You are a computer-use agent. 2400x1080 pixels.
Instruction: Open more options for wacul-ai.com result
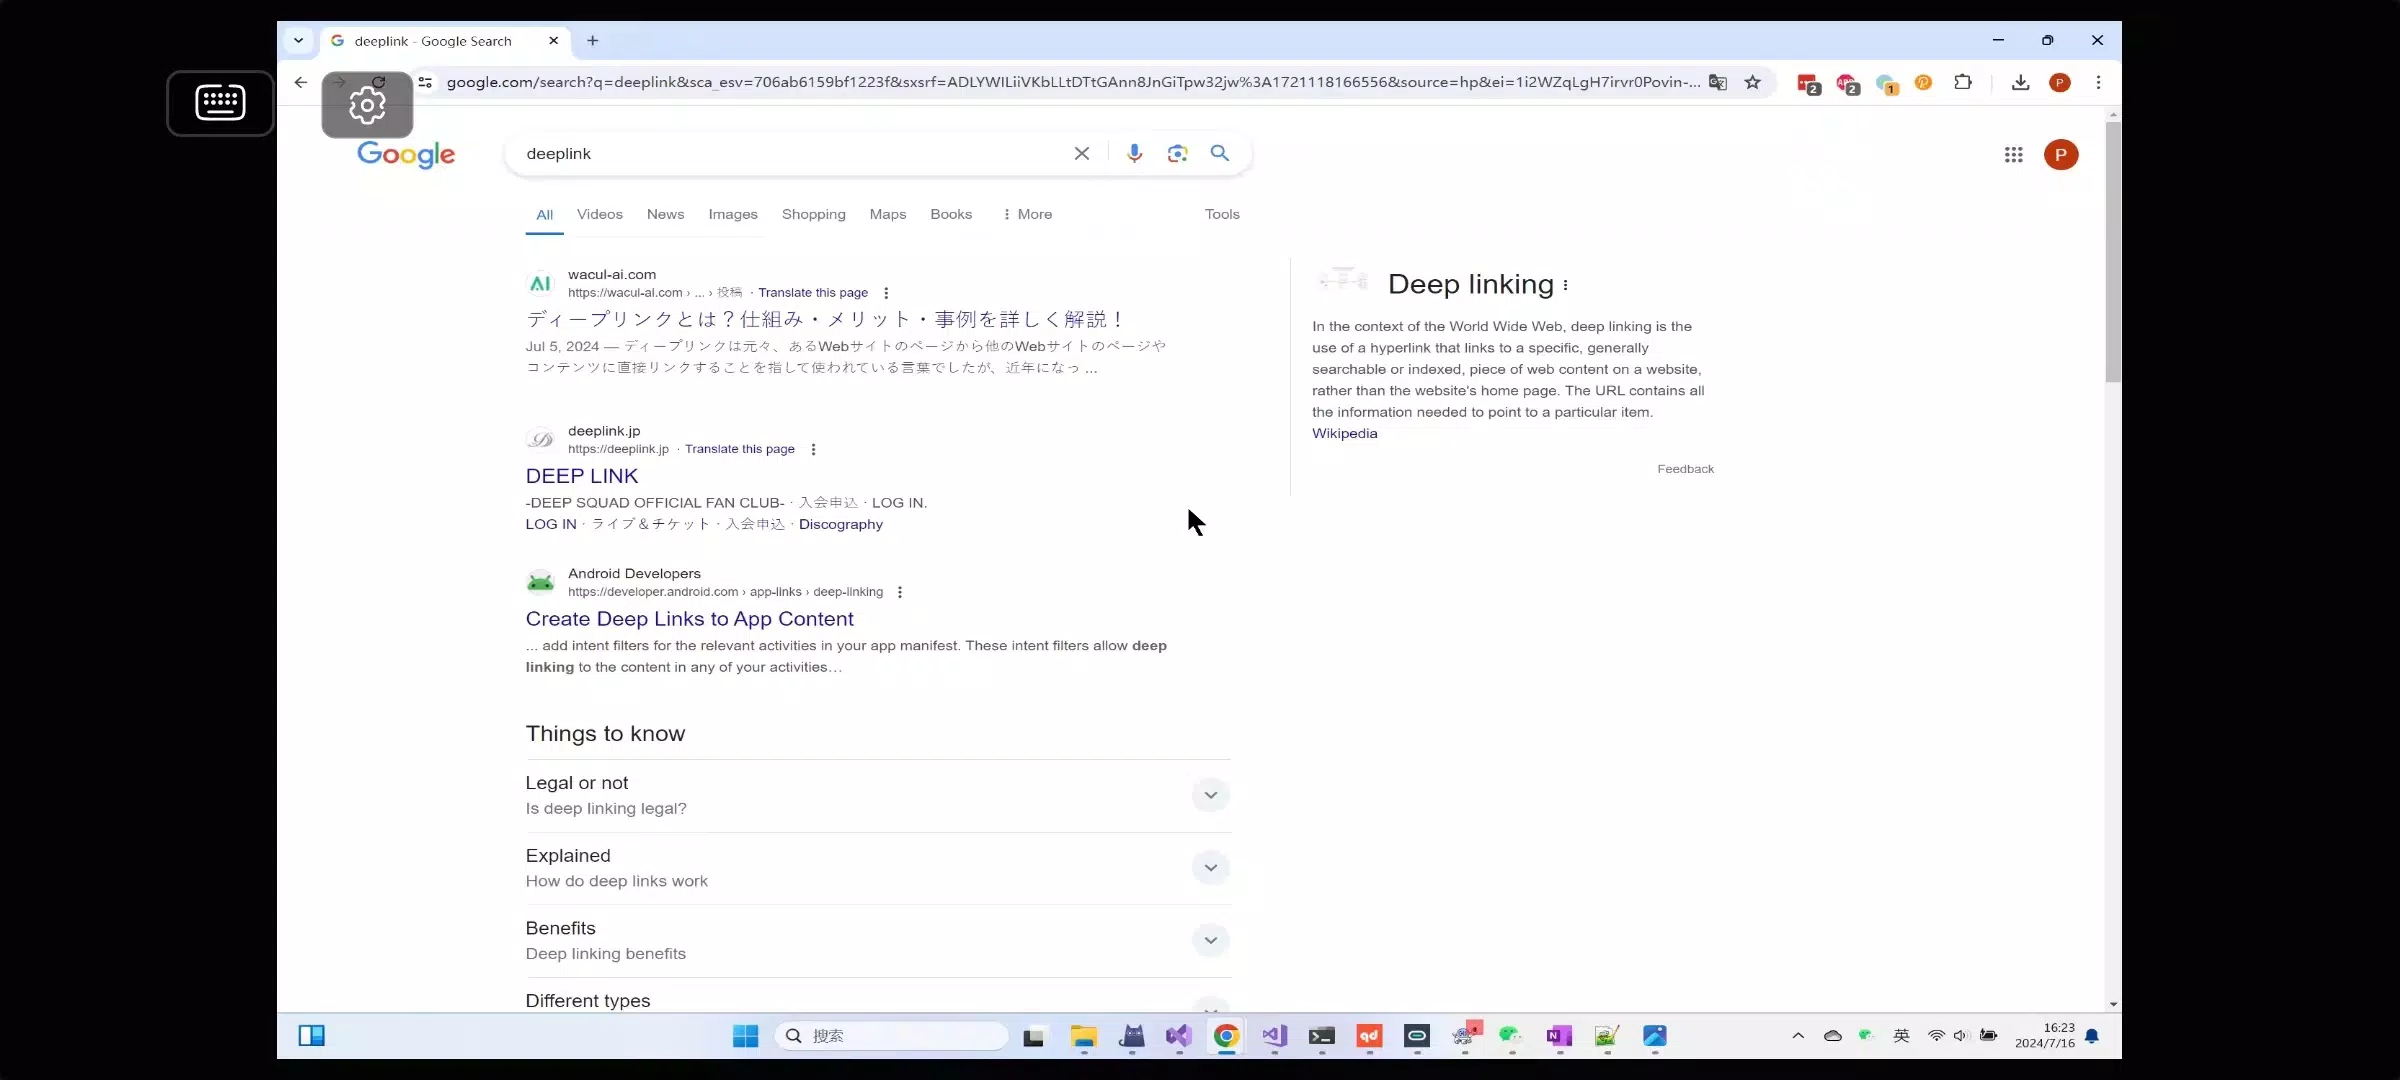[x=886, y=293]
